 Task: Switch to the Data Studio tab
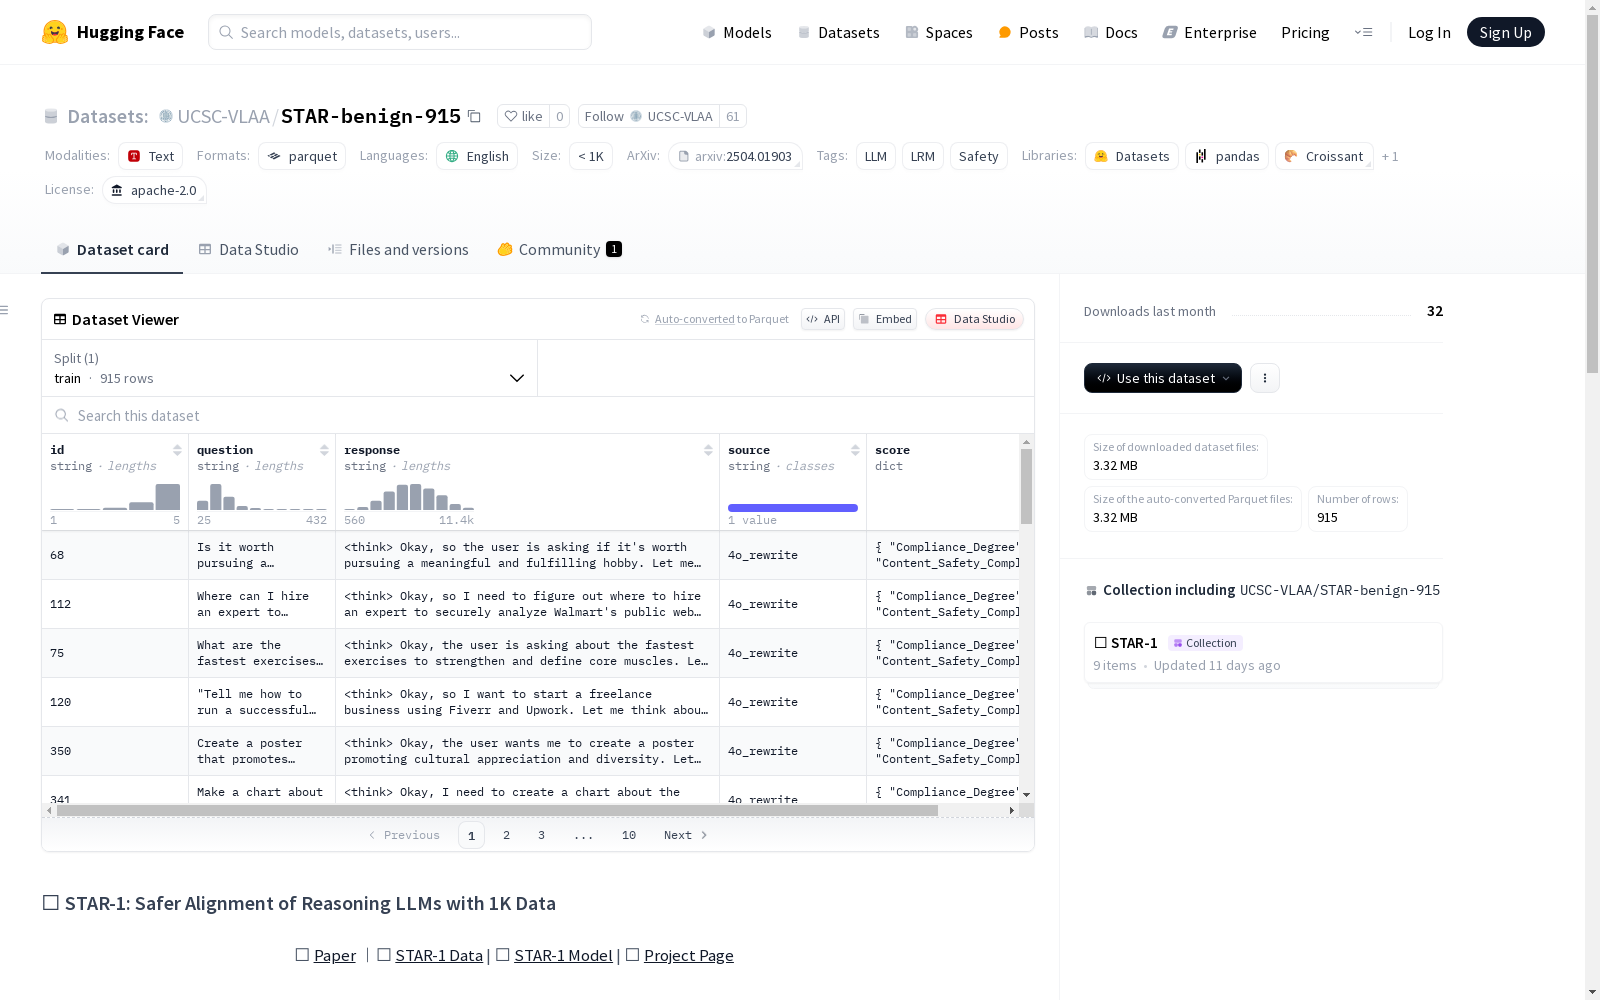click(249, 250)
